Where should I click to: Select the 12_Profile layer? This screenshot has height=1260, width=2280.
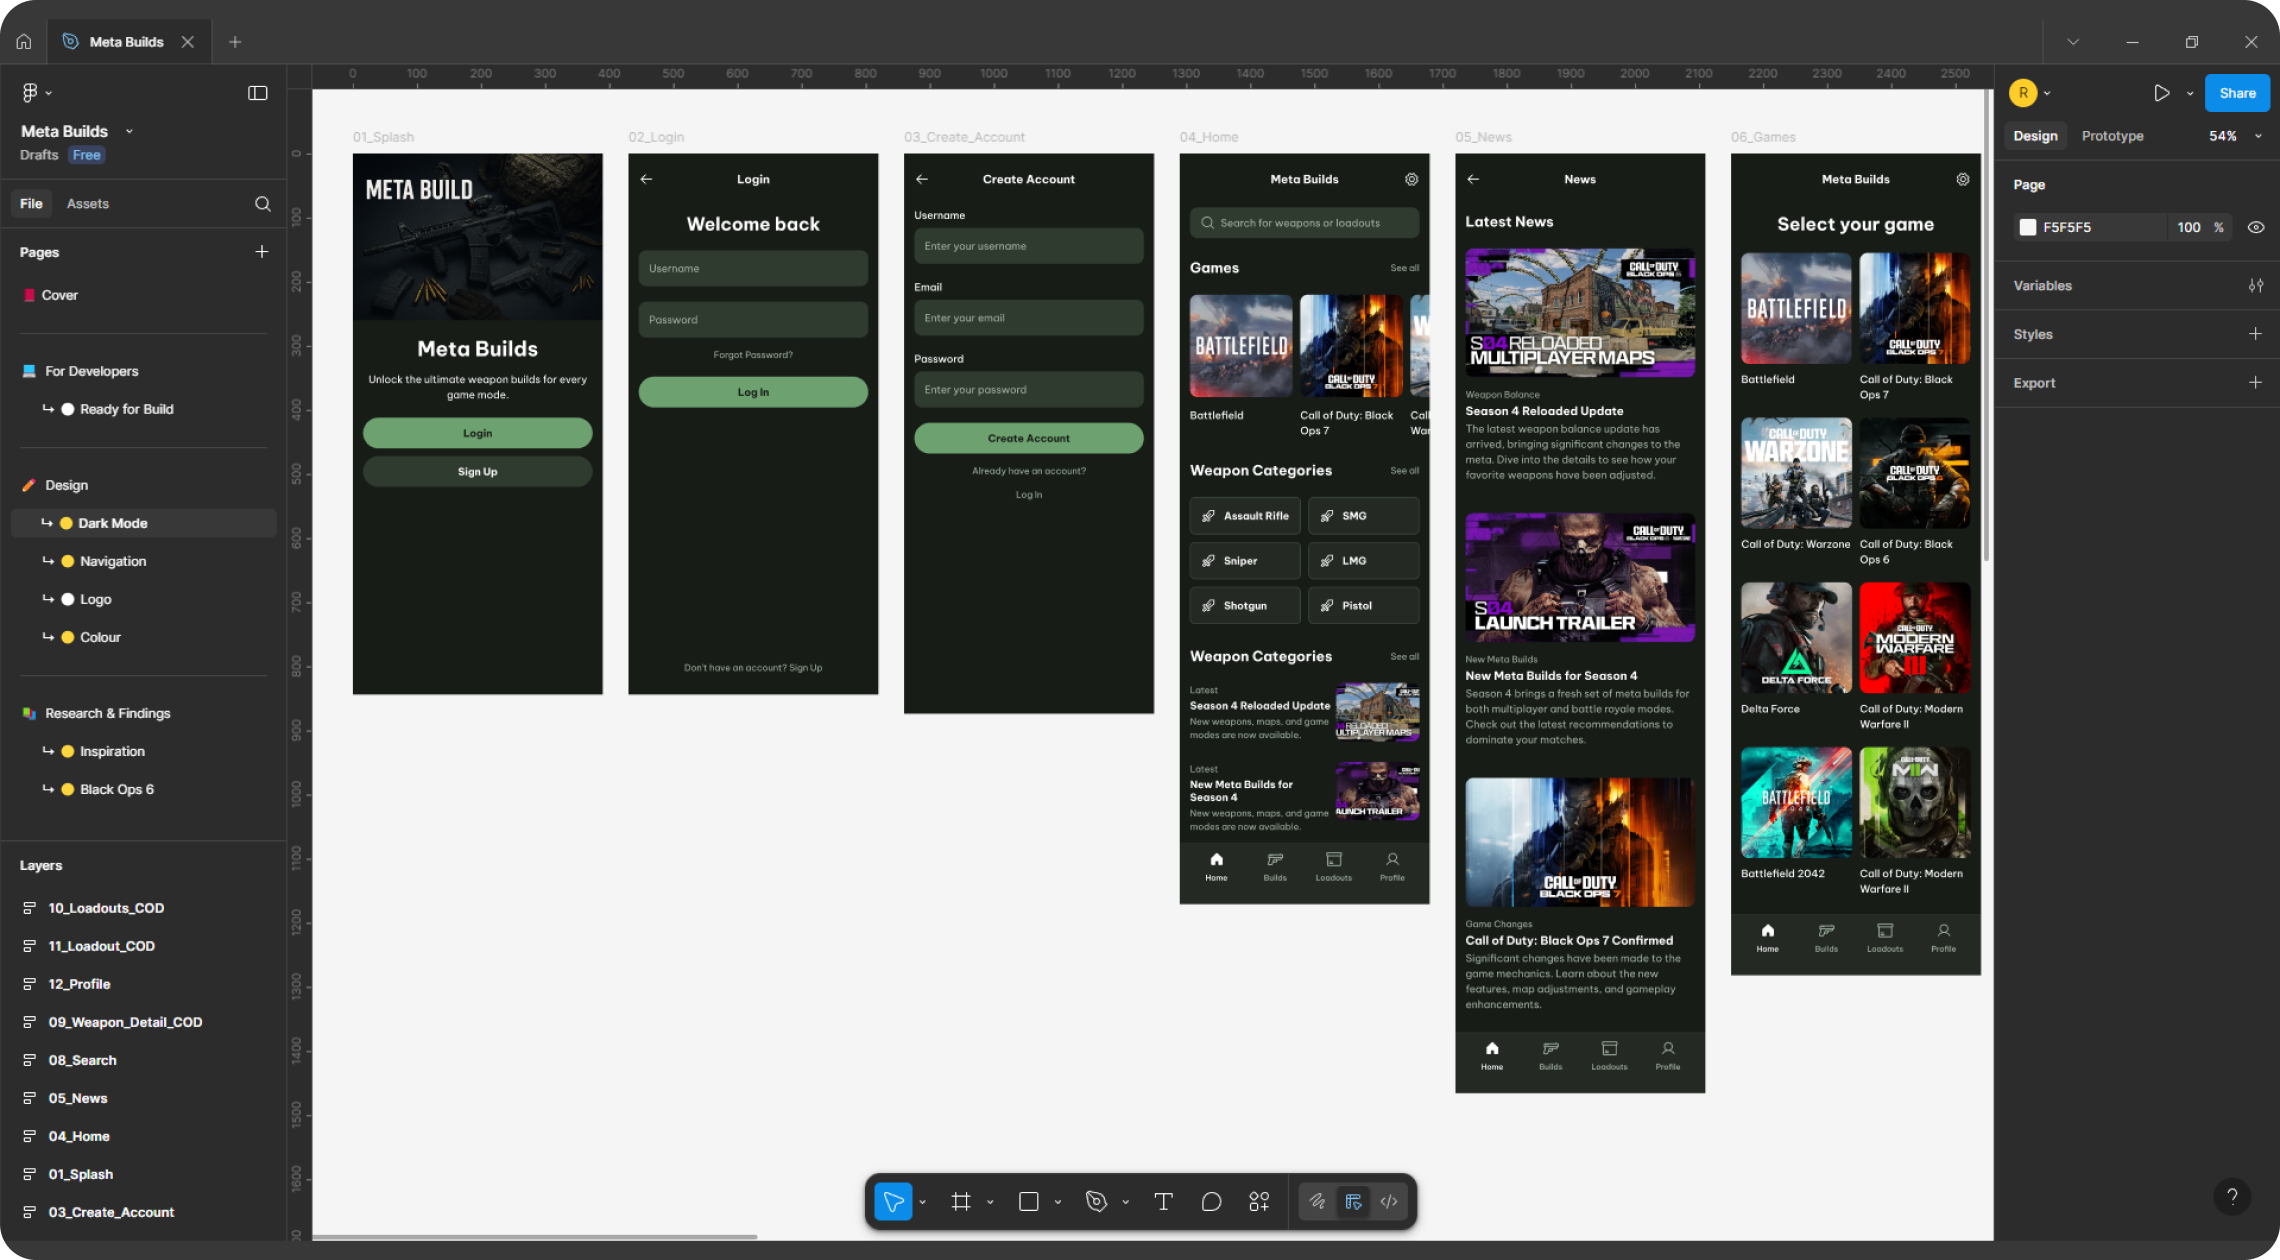(79, 984)
